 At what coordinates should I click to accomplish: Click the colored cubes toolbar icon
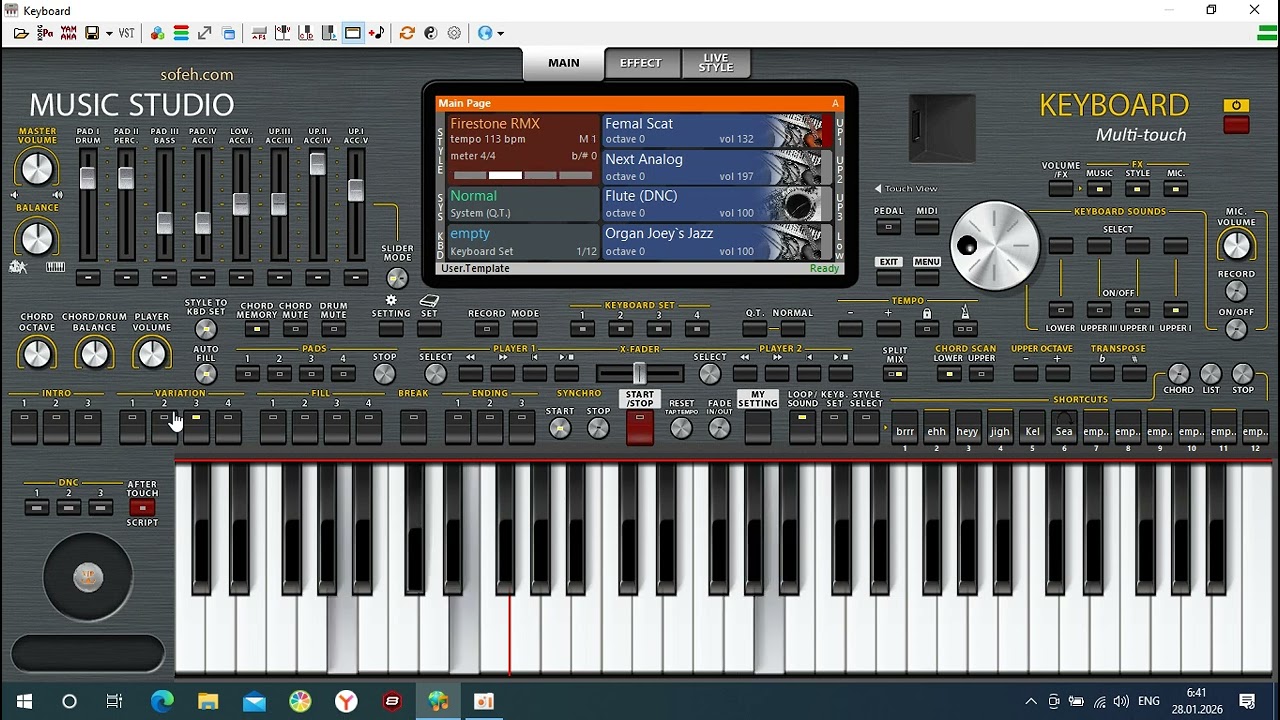(157, 33)
